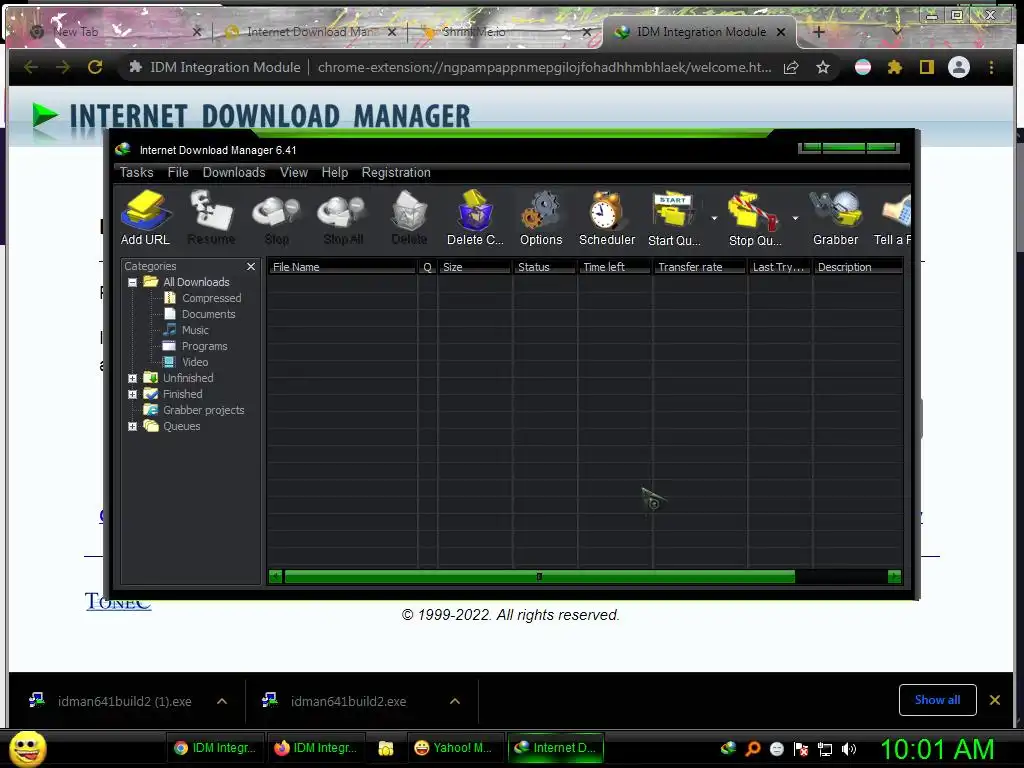Open the Help menu
The height and width of the screenshot is (768, 1024).
tap(334, 172)
